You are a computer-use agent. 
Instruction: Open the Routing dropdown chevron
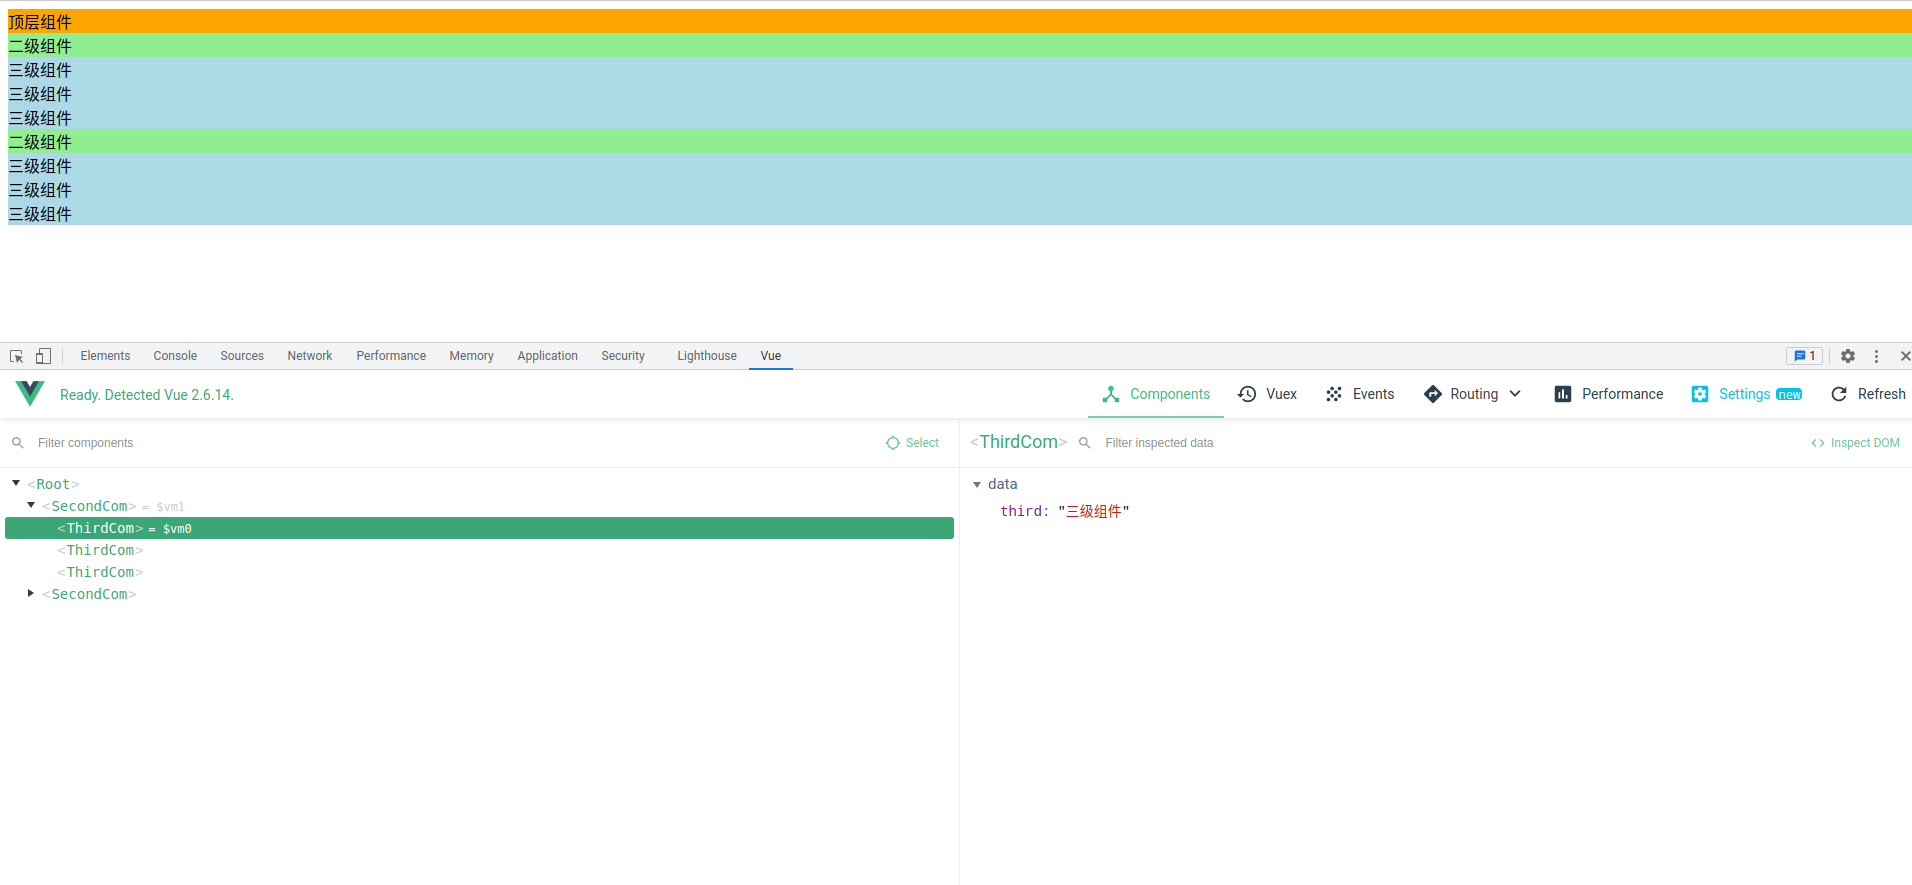click(1515, 394)
